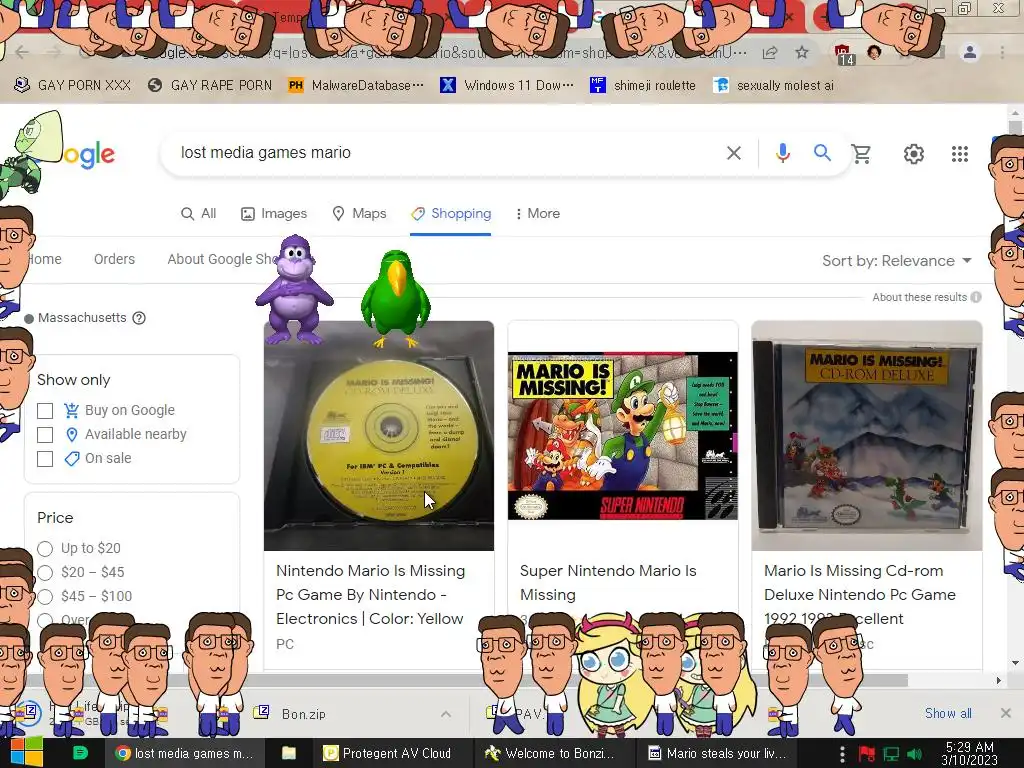Screen dimensions: 1024x768
Task: Open the Sort by: Relevance dropdown
Action: click(x=897, y=261)
